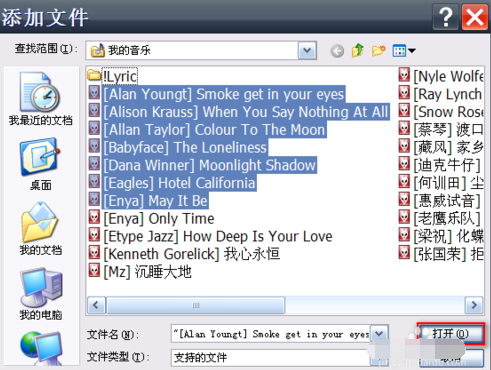Open the view menu icon dropdown
Image resolution: width=491 pixels, height=370 pixels.
[x=404, y=51]
